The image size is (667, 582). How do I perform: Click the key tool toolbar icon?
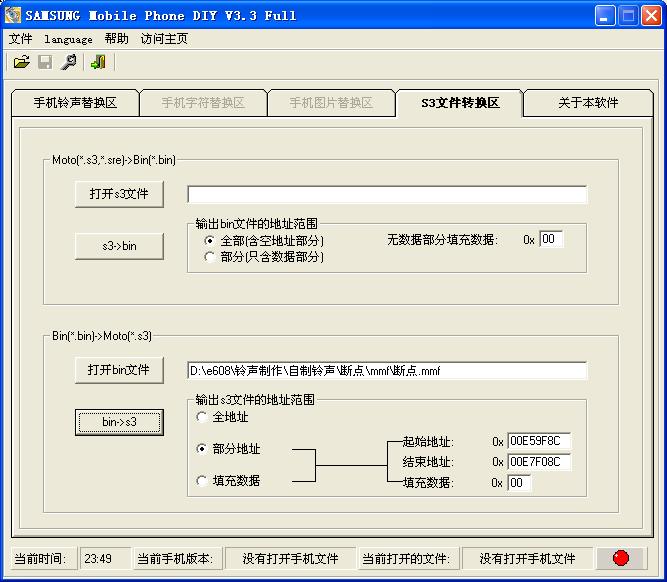point(68,62)
